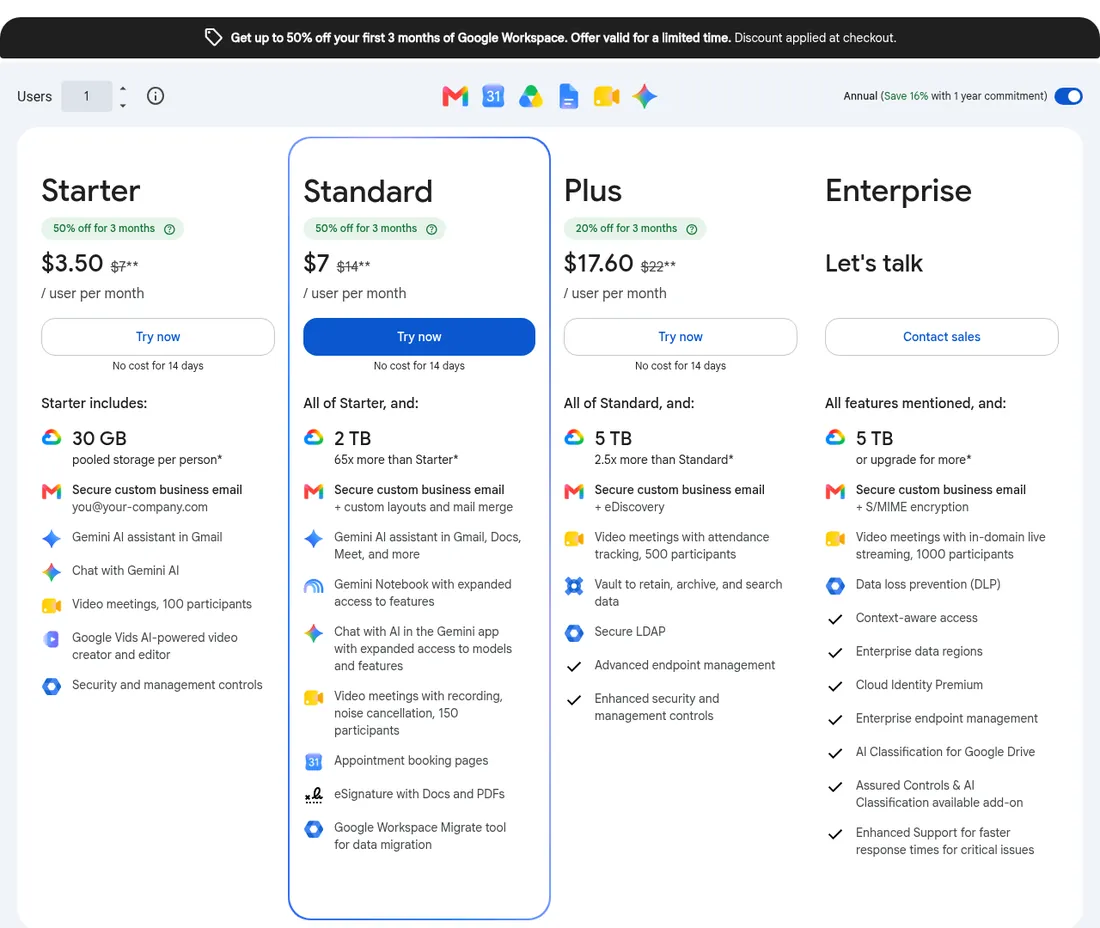Image resolution: width=1100 pixels, height=928 pixels.
Task: Click the Let's talk text
Action: point(873,263)
